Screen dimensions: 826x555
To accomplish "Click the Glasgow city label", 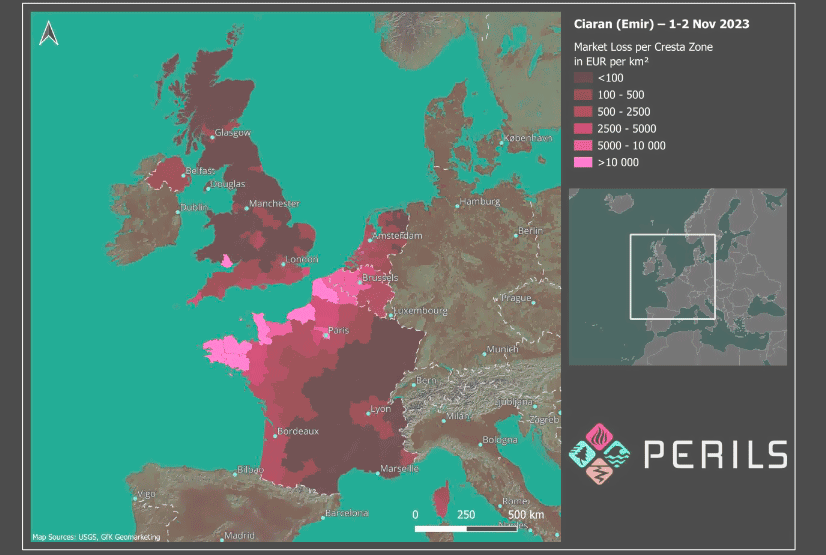I will click(x=232, y=133).
